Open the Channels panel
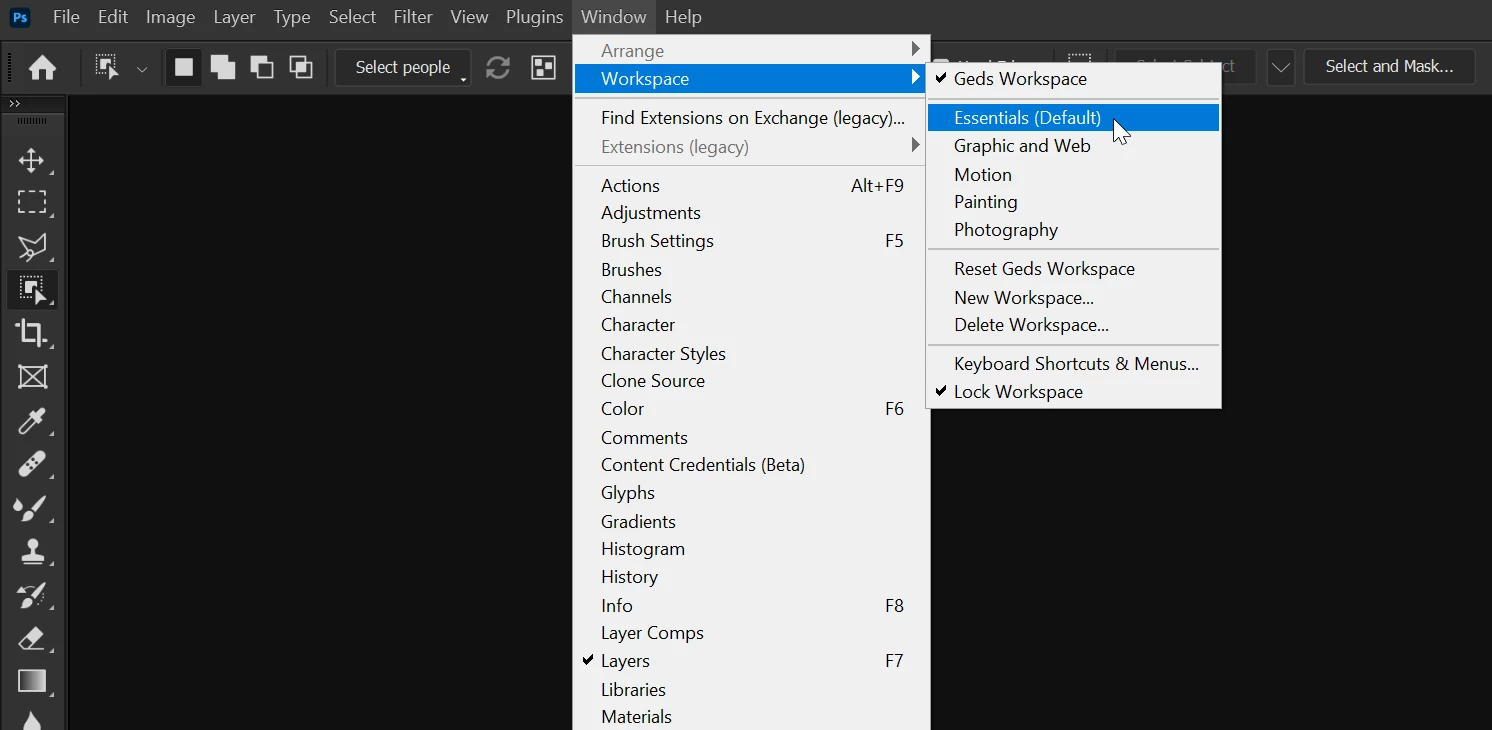Image resolution: width=1492 pixels, height=730 pixels. (751, 297)
